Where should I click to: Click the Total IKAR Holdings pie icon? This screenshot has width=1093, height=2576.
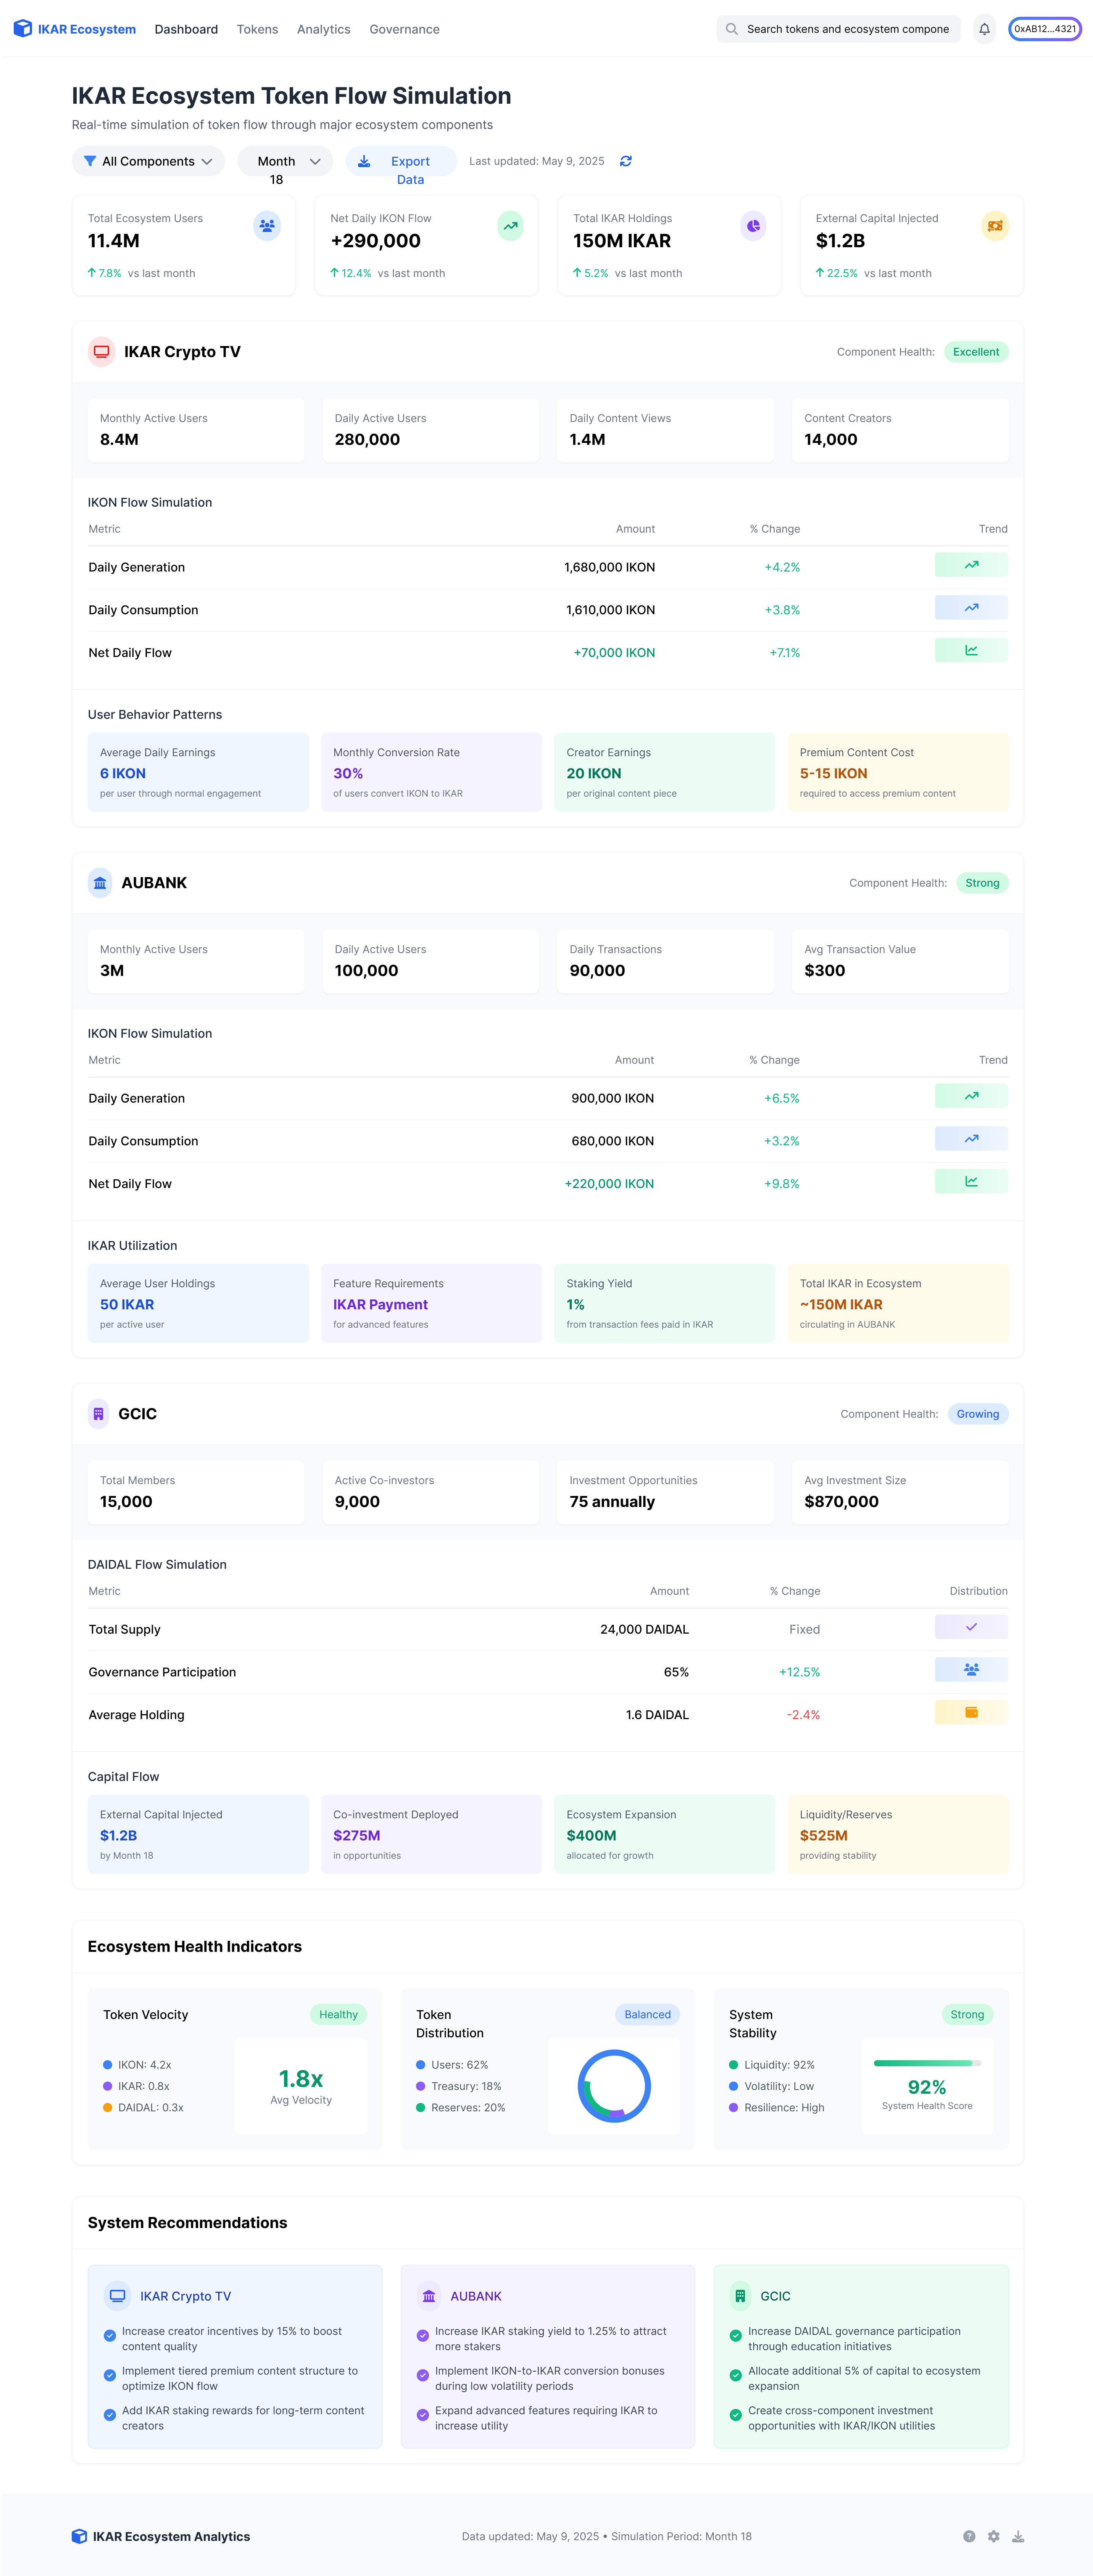pyautogui.click(x=753, y=226)
